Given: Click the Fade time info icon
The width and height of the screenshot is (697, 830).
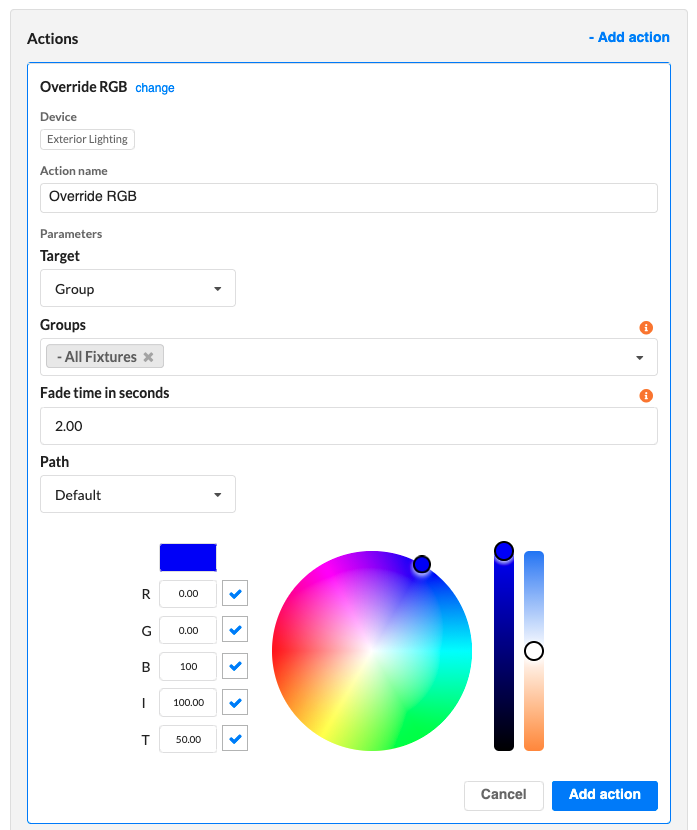Looking at the screenshot, I should coord(646,395).
